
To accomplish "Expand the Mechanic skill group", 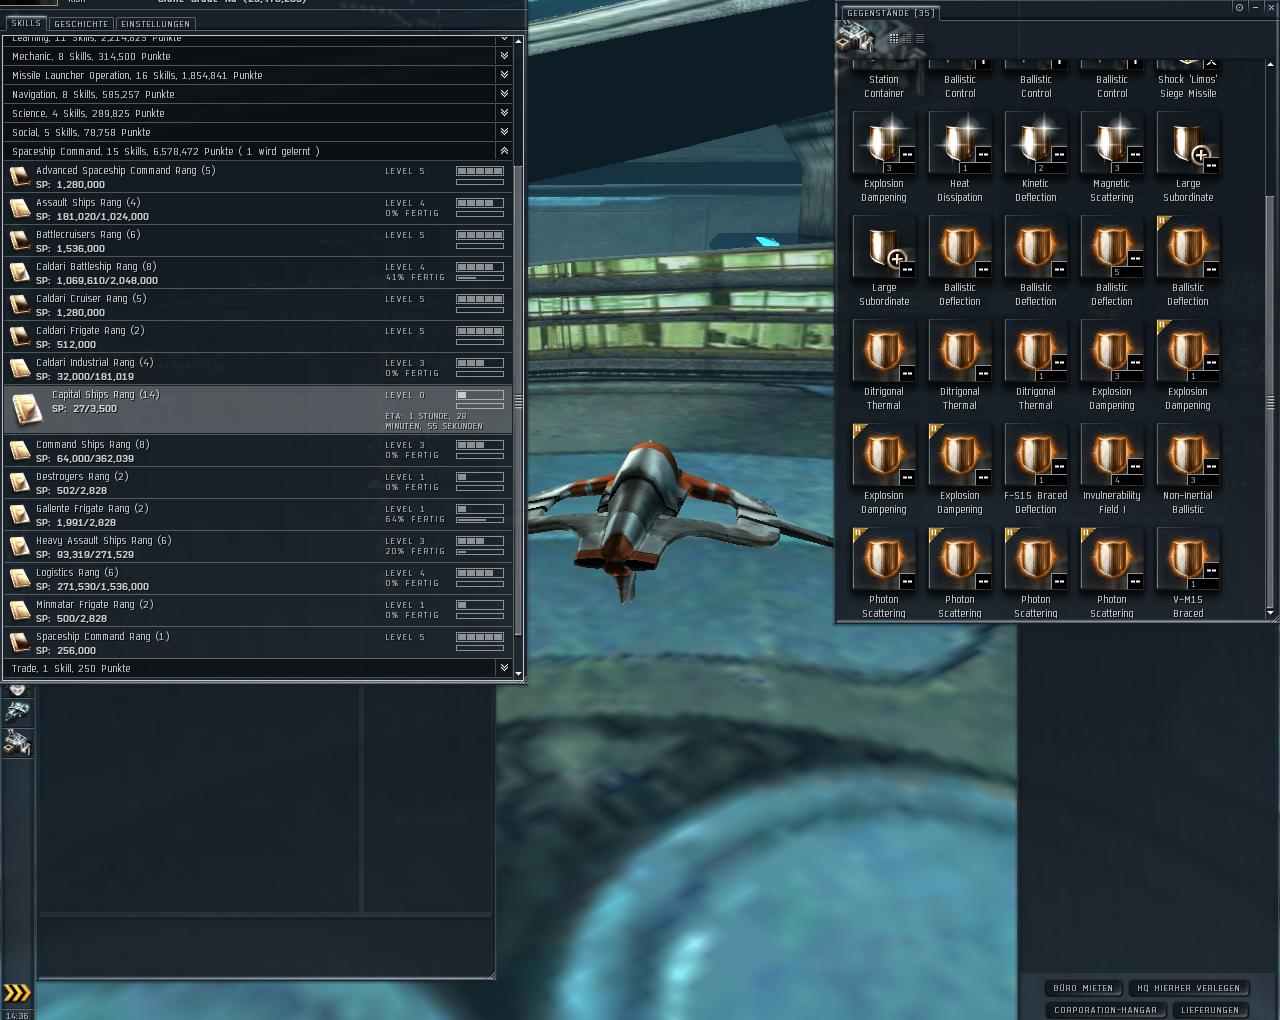I will click(504, 56).
